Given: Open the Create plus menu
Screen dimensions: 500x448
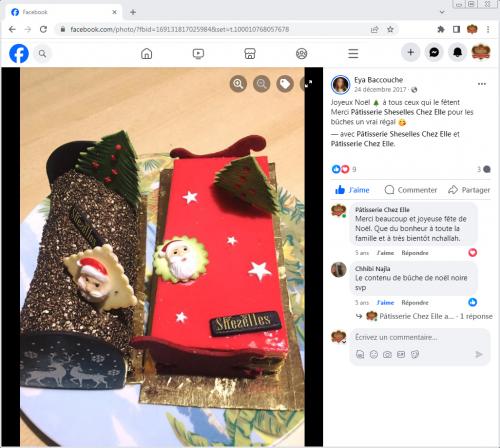Looking at the screenshot, I should (411, 53).
